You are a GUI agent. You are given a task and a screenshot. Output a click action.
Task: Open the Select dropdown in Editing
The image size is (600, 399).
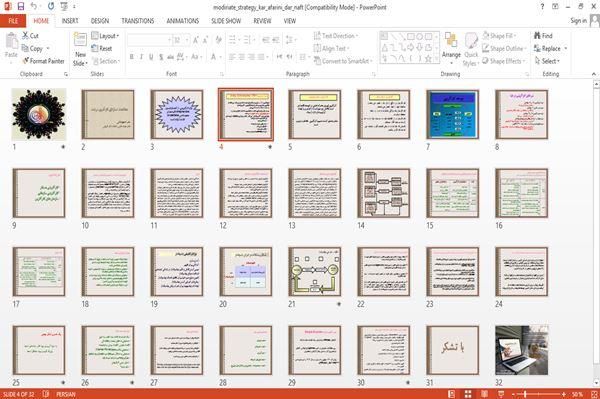click(547, 61)
